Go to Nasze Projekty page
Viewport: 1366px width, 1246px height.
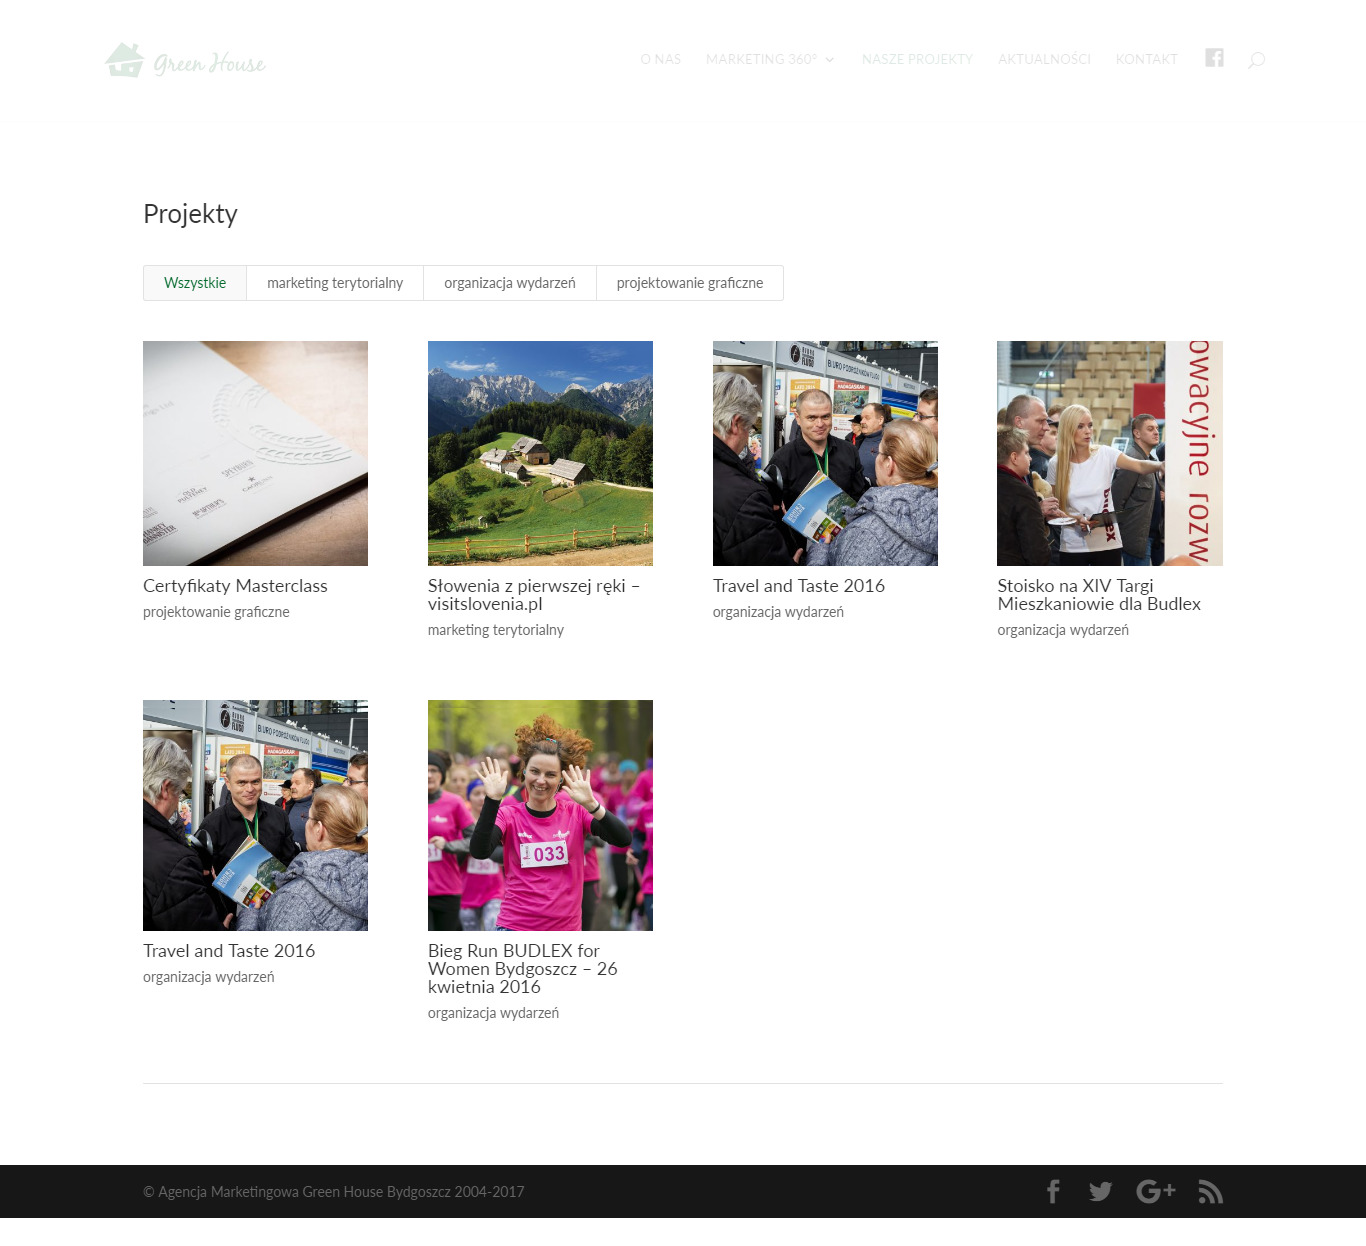click(917, 60)
